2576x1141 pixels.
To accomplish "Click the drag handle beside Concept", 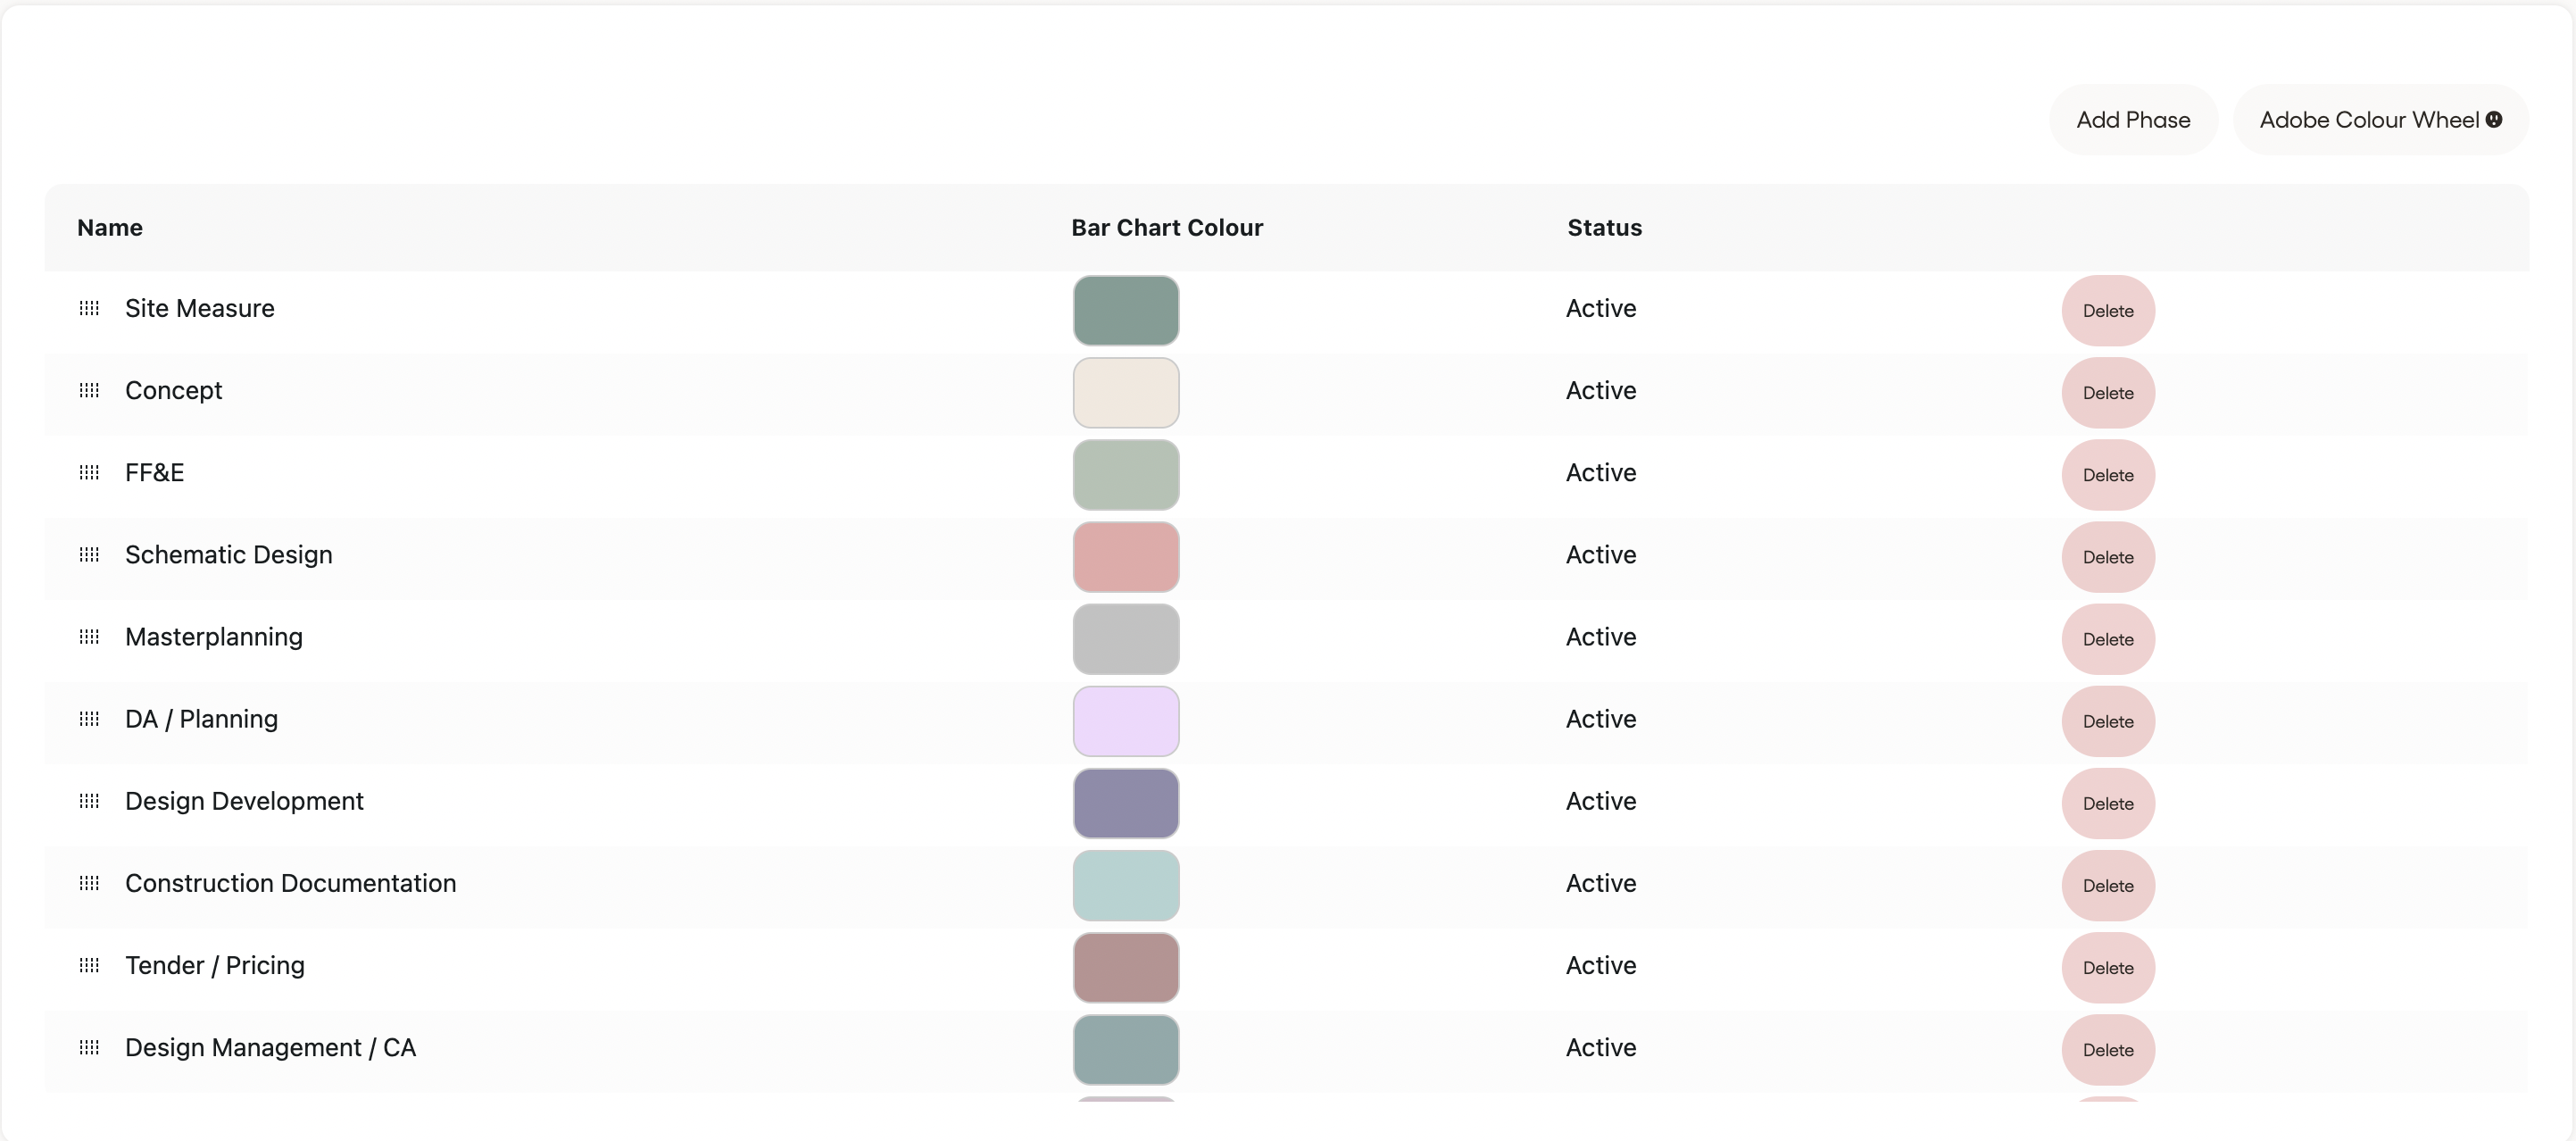I will [89, 390].
